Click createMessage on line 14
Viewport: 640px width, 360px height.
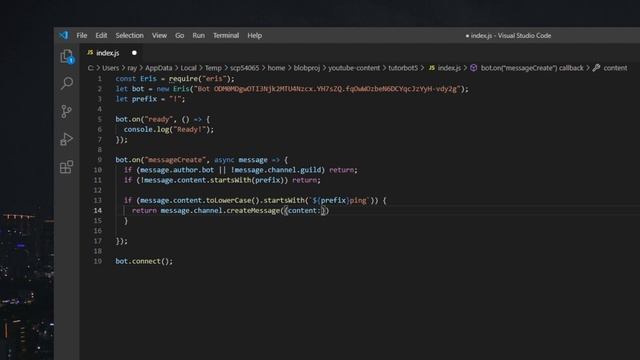pyautogui.click(x=253, y=211)
